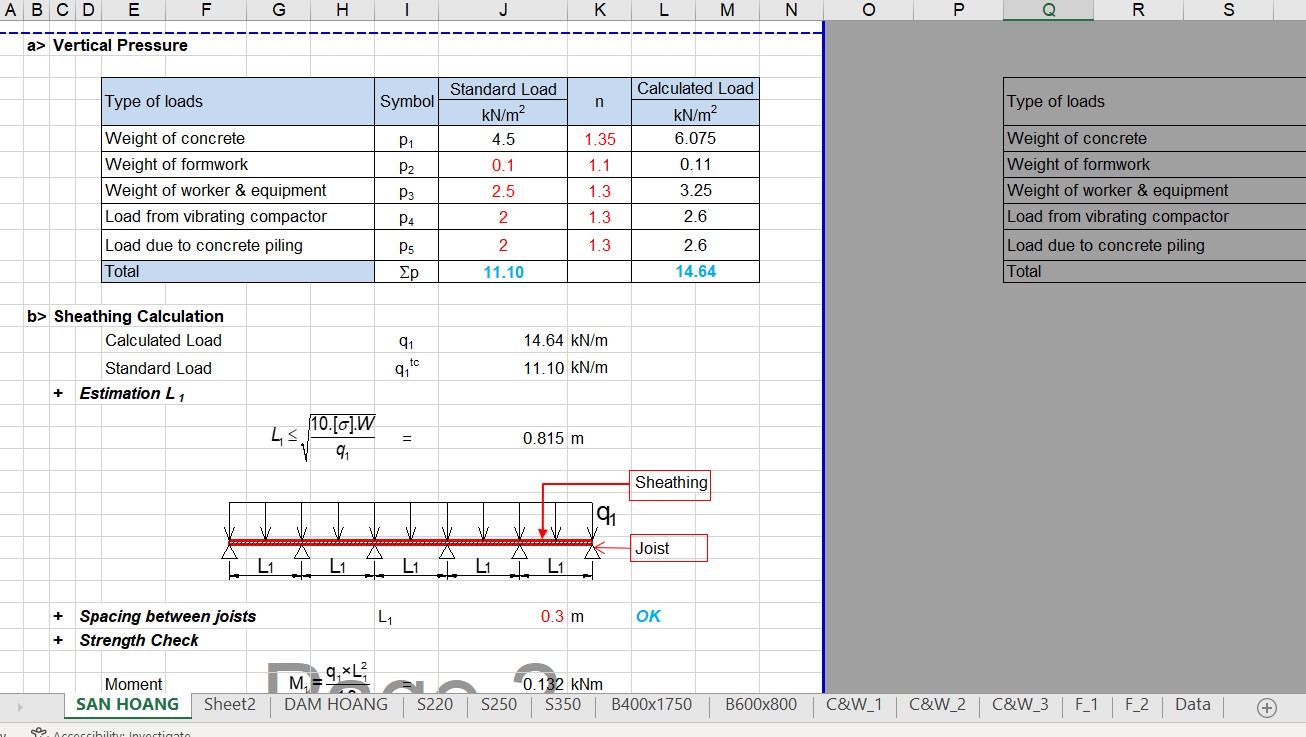Image resolution: width=1306 pixels, height=737 pixels.
Task: Click 'Spacing between joists' label
Action: 168,617
